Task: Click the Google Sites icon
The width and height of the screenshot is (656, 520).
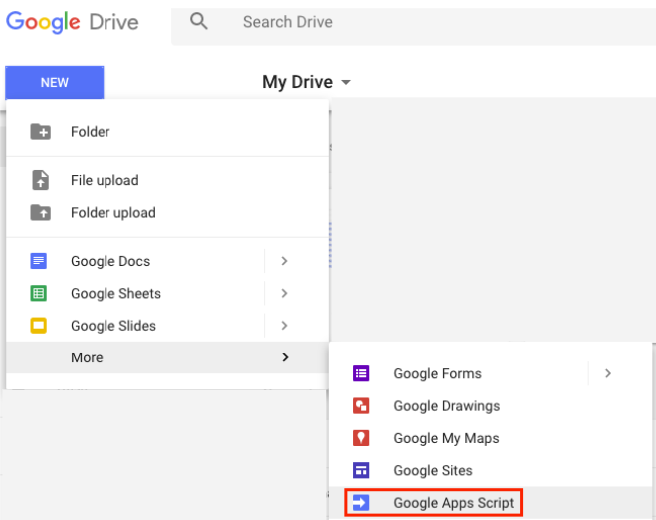Action: 361,470
